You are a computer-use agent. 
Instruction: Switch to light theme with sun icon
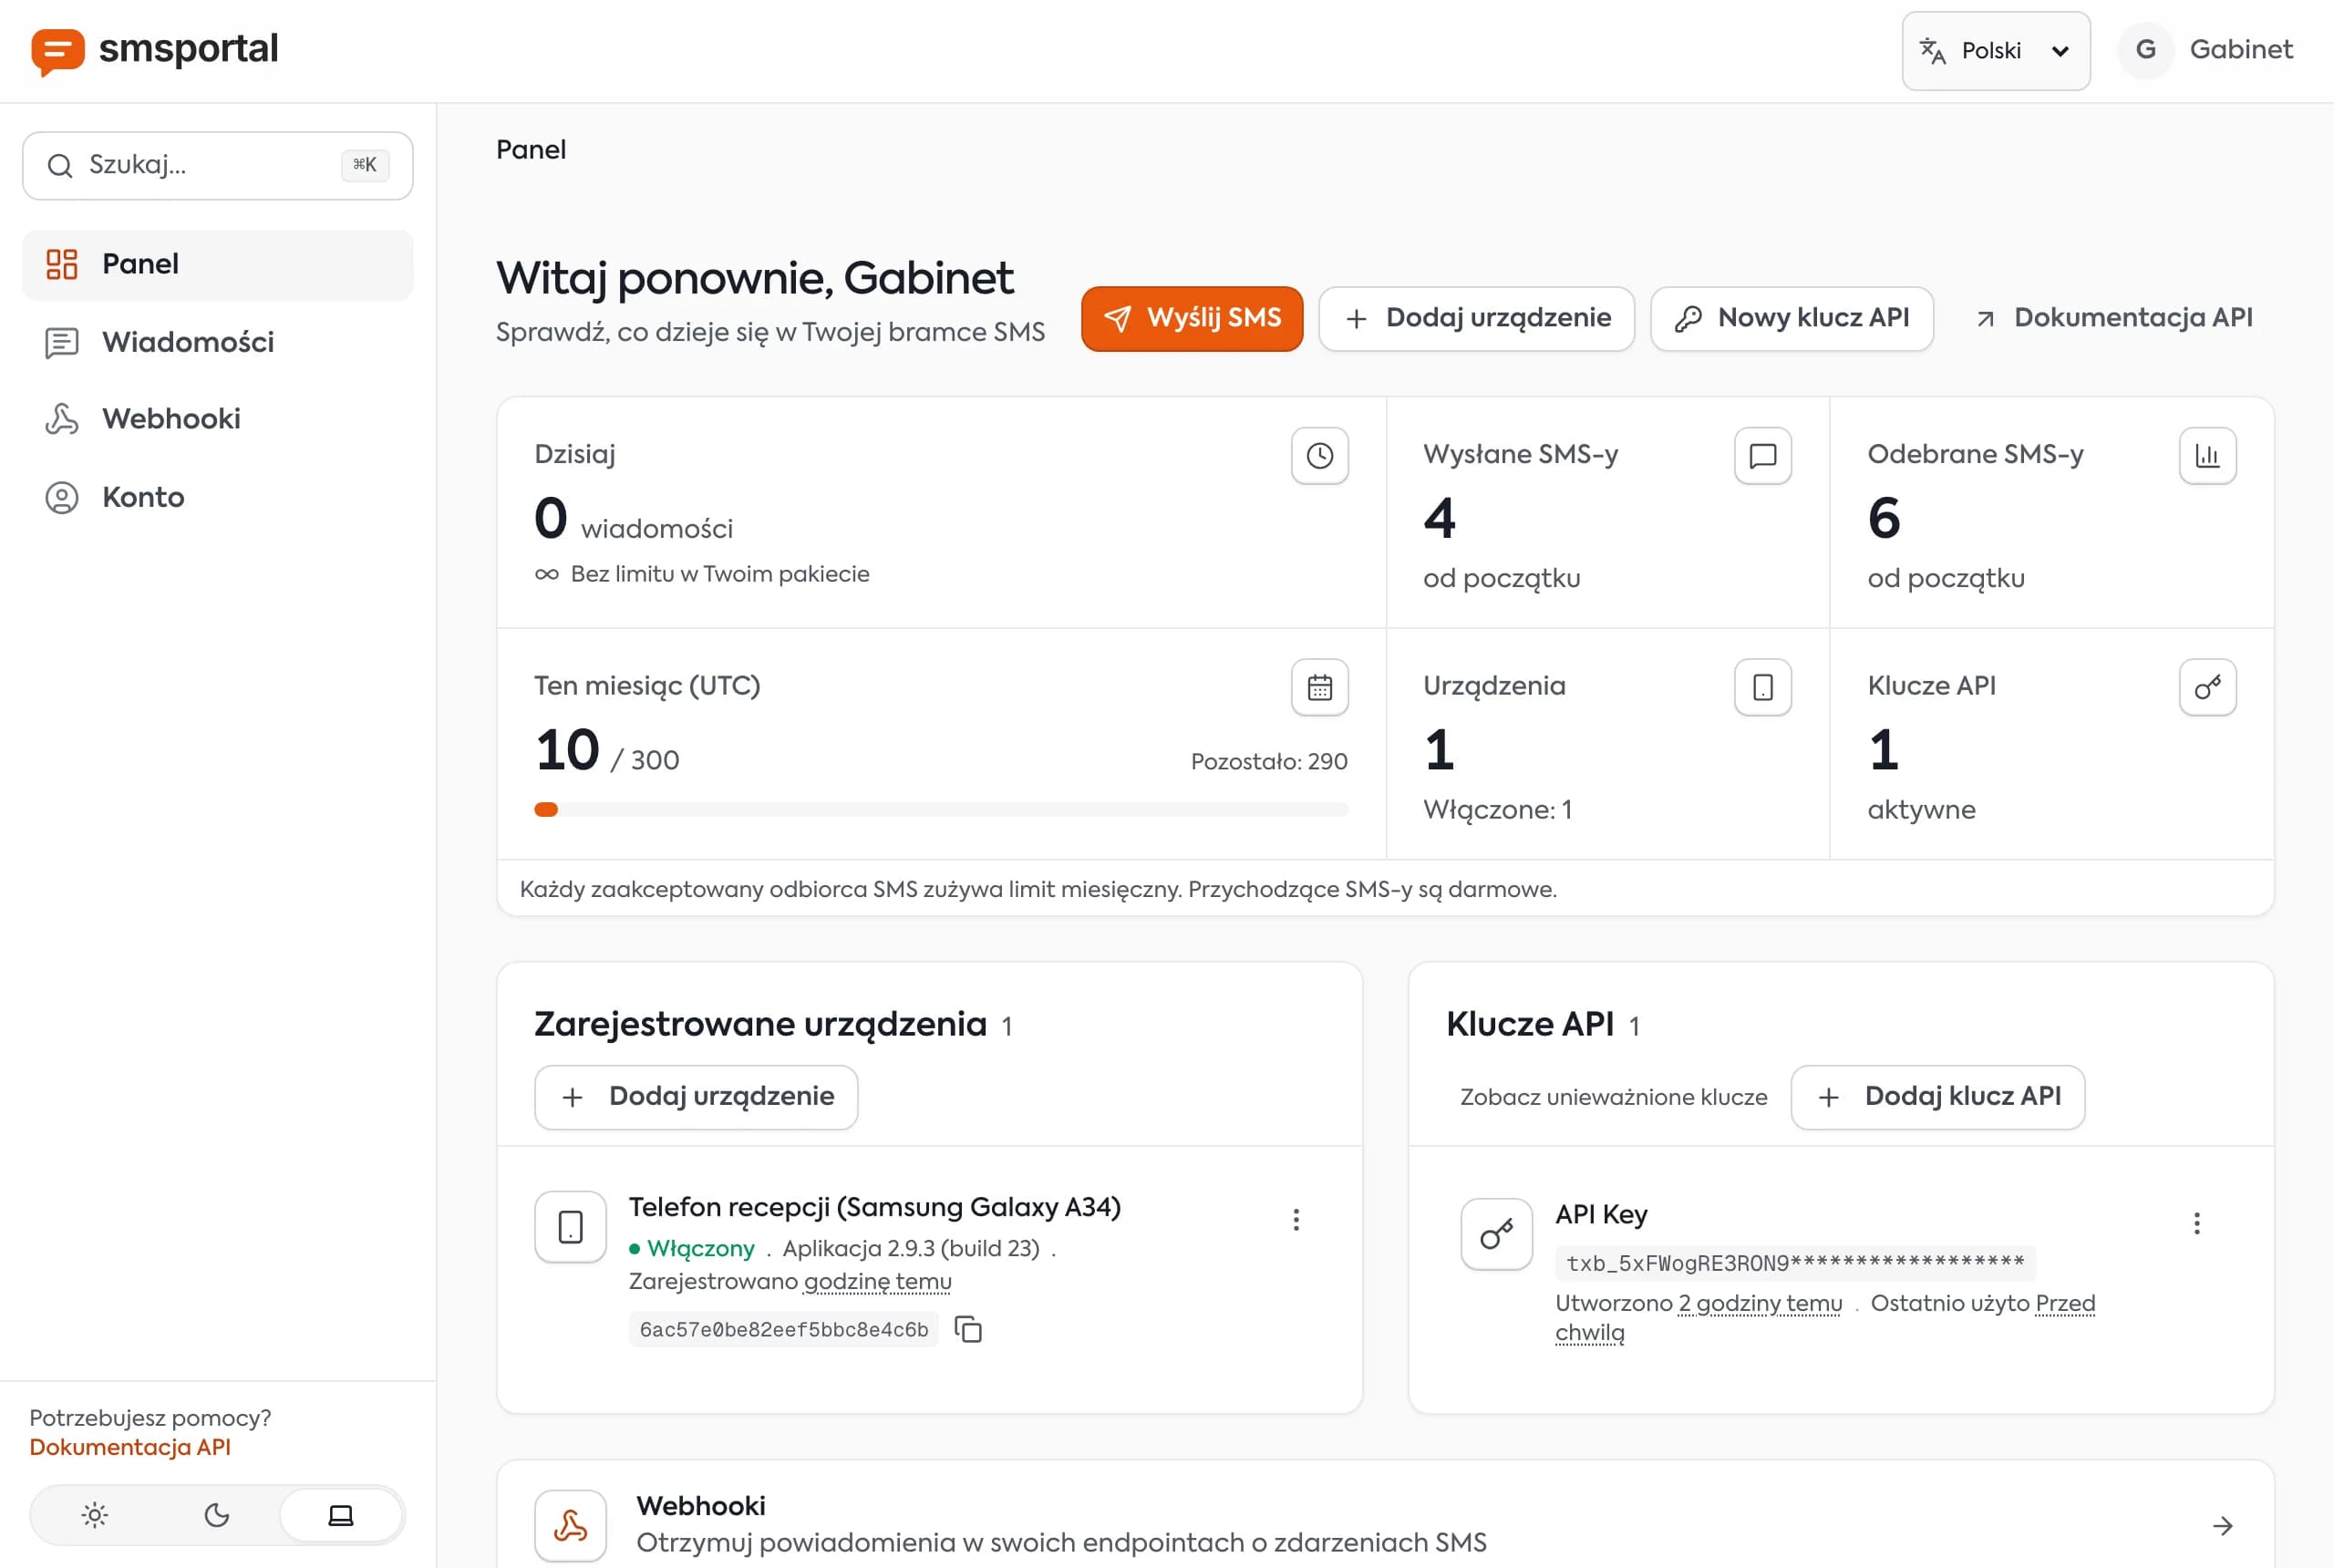95,1515
